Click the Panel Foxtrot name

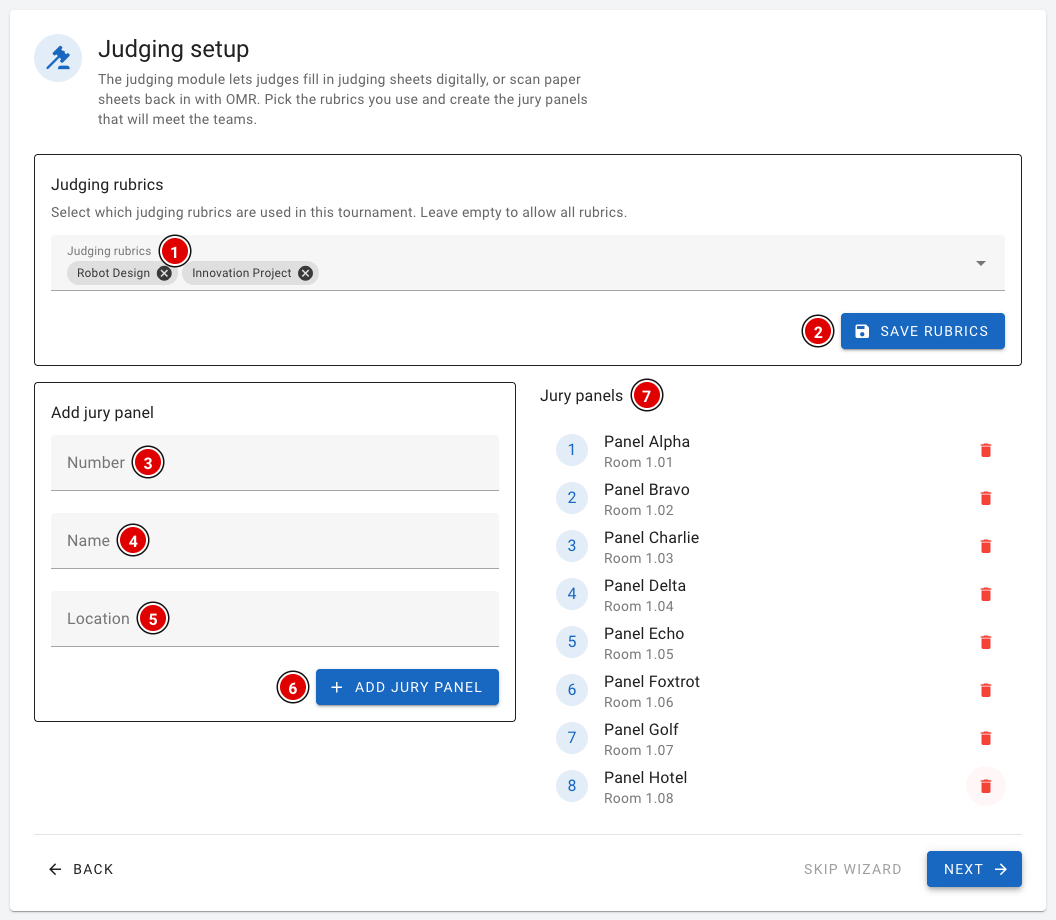(x=652, y=682)
